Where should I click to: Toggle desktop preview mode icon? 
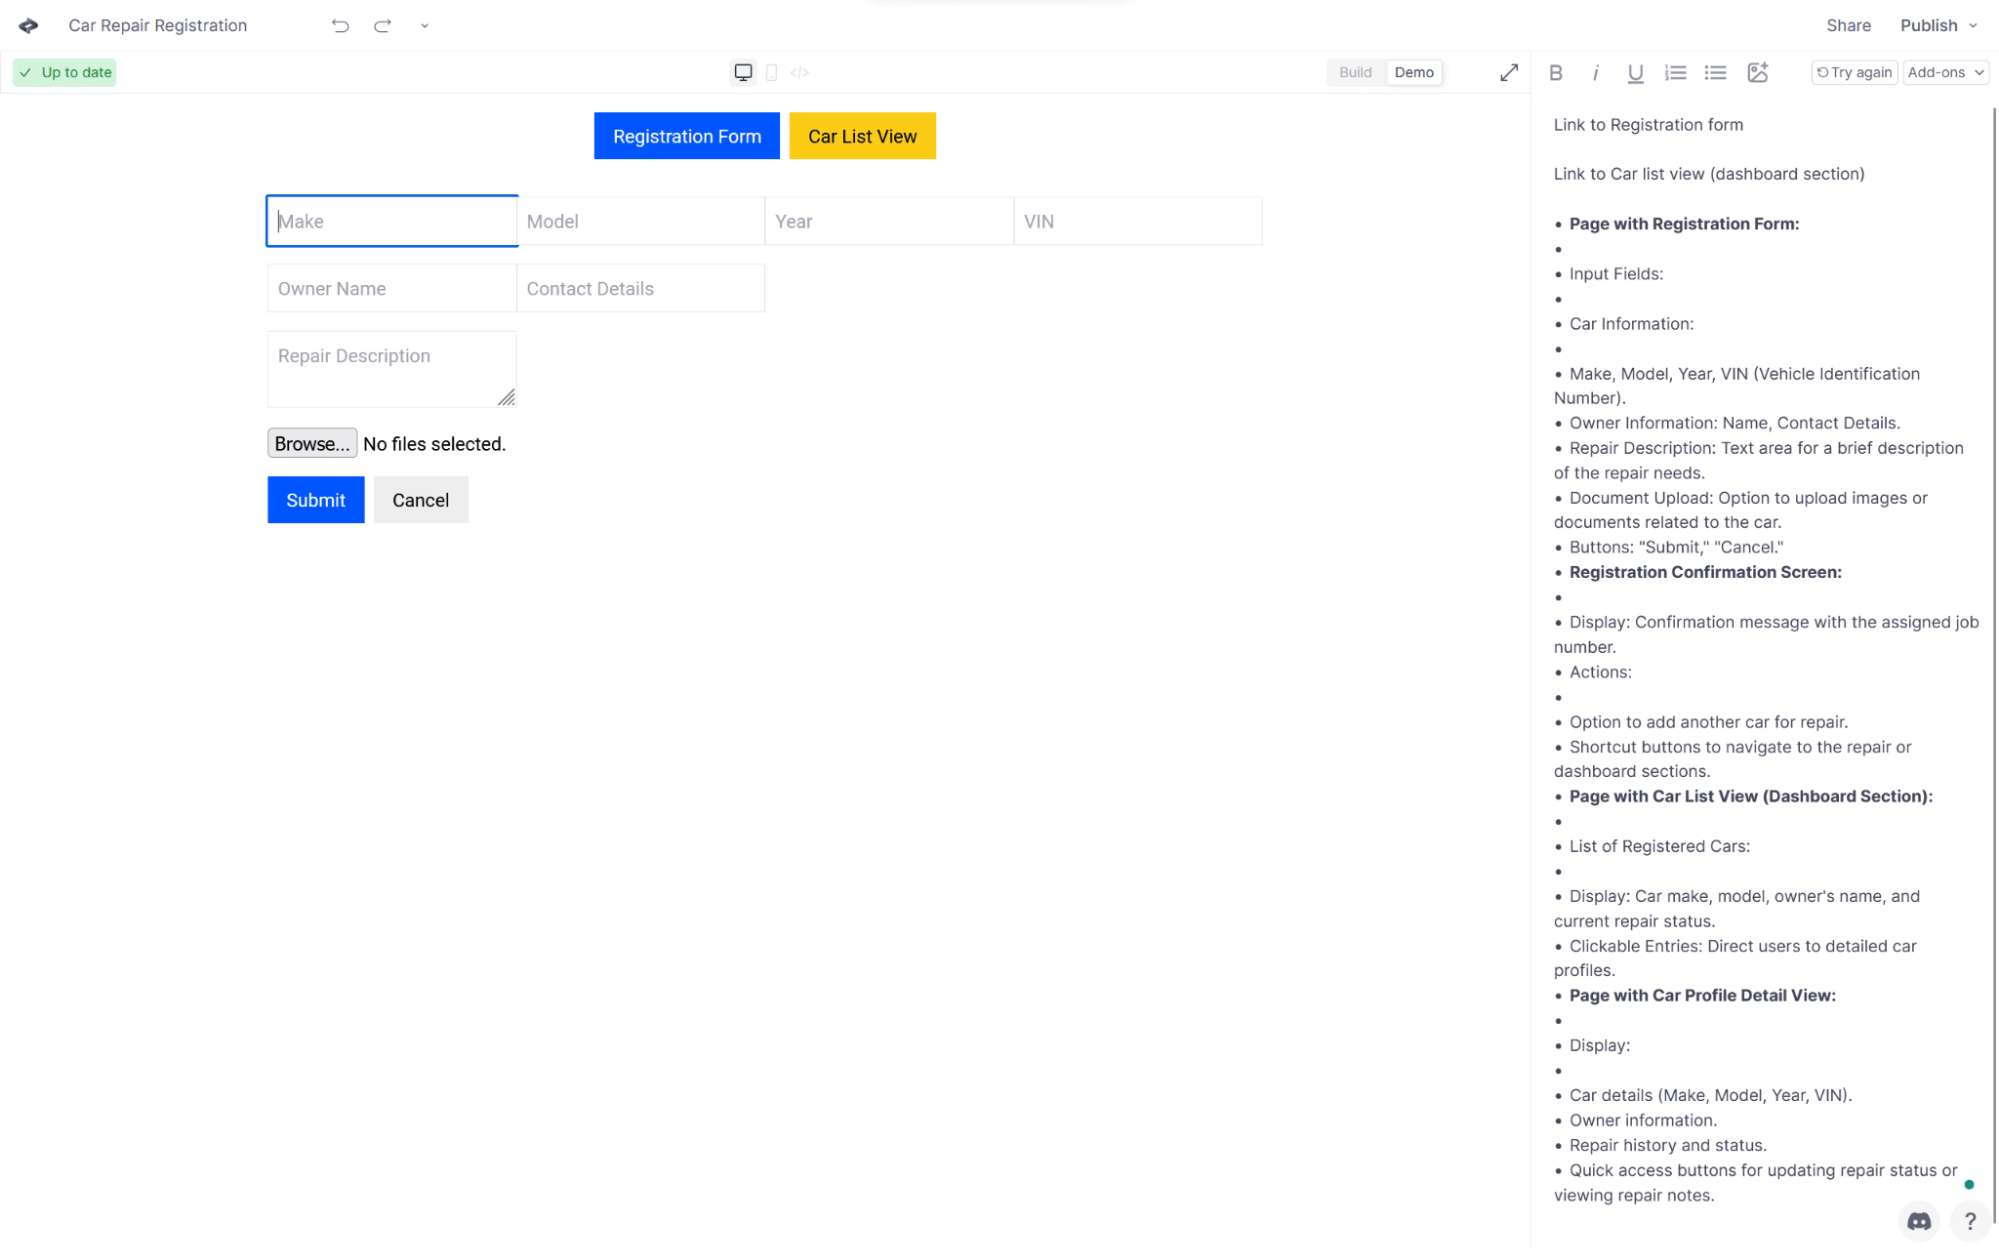click(743, 72)
